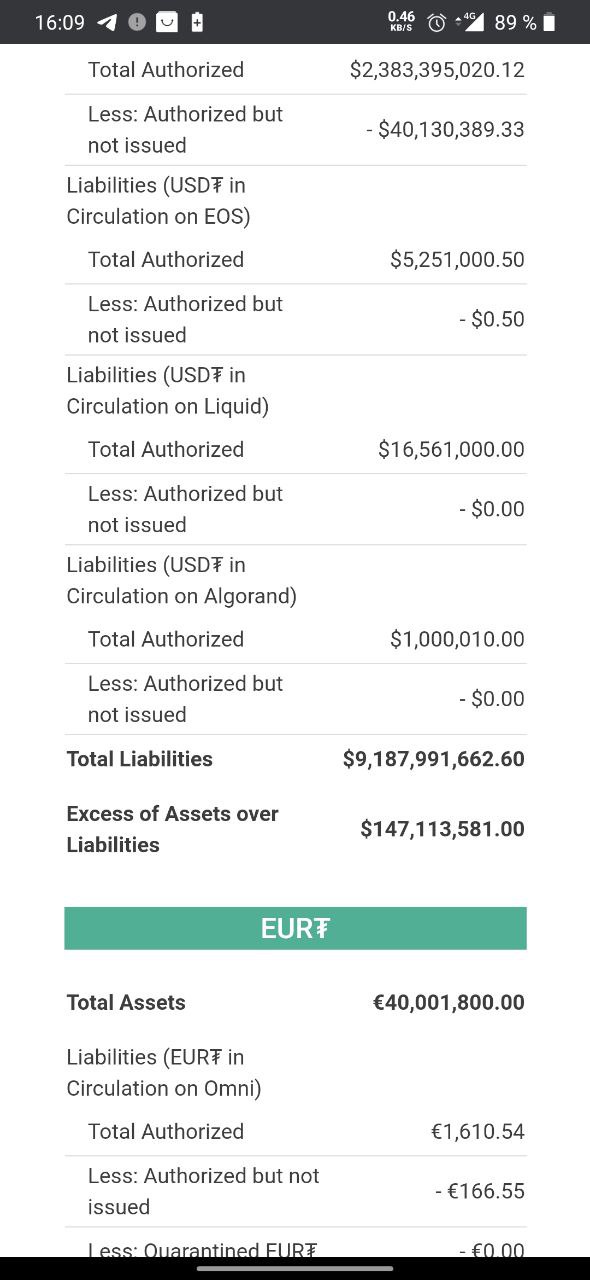The width and height of the screenshot is (590, 1280).
Task: Tap the Total Authorized $16,561,000.00 amount
Action: [451, 449]
